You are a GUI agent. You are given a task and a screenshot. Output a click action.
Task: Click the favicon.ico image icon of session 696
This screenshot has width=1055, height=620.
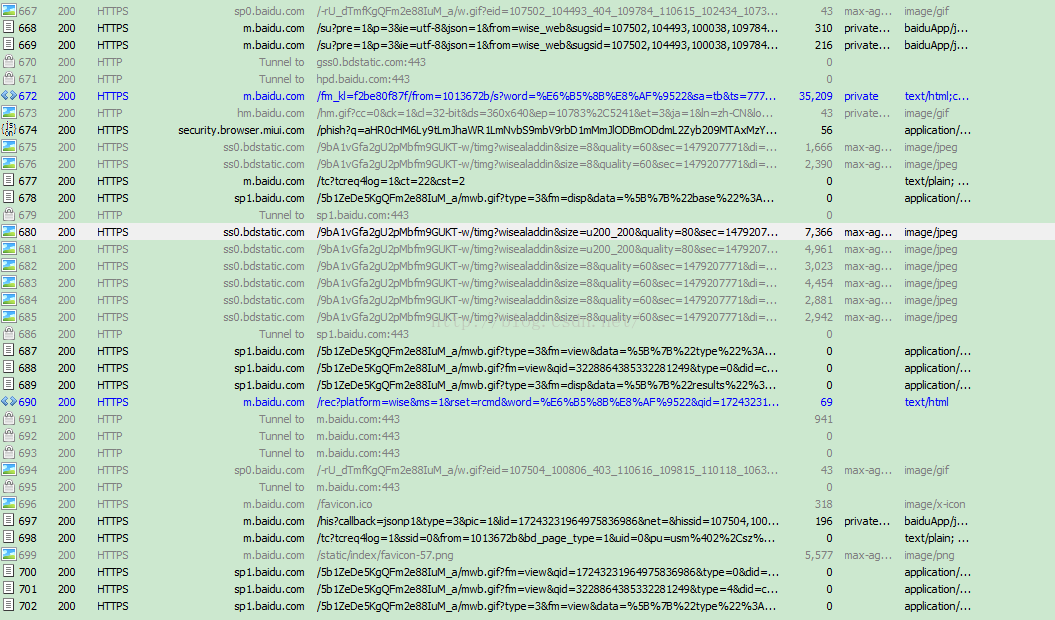click(9, 504)
